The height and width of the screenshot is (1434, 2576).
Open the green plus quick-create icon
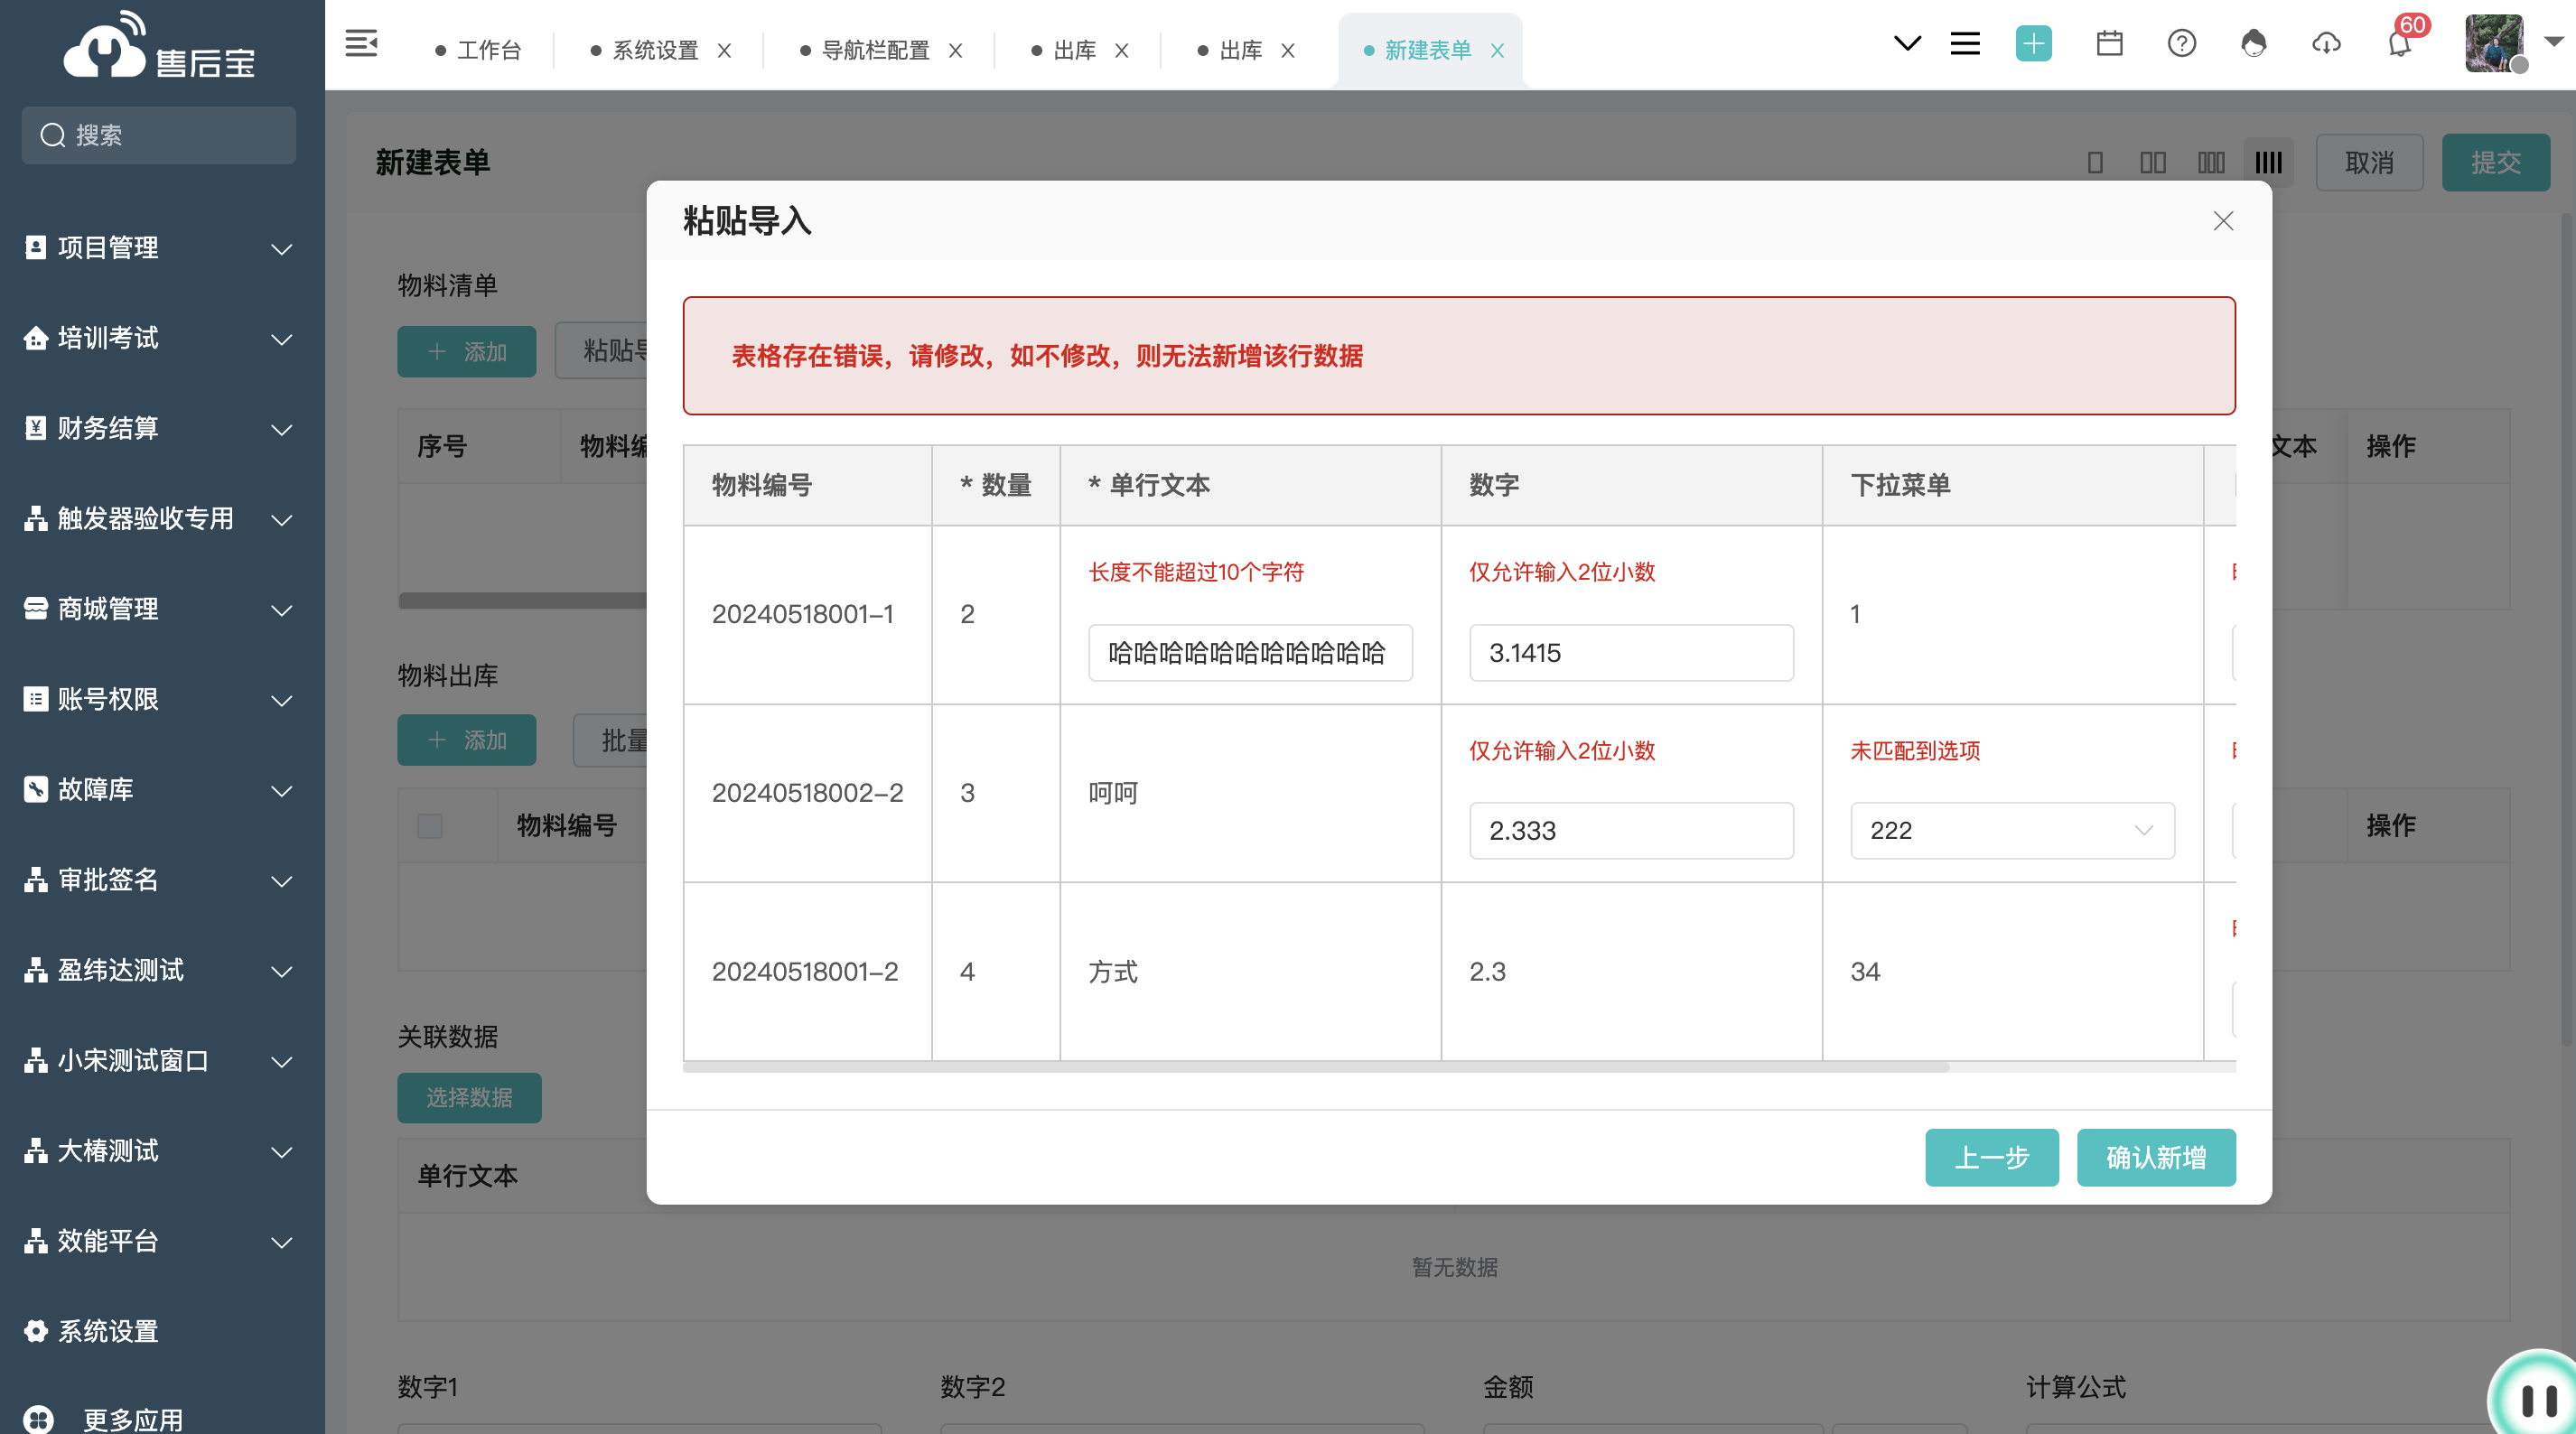point(2033,44)
